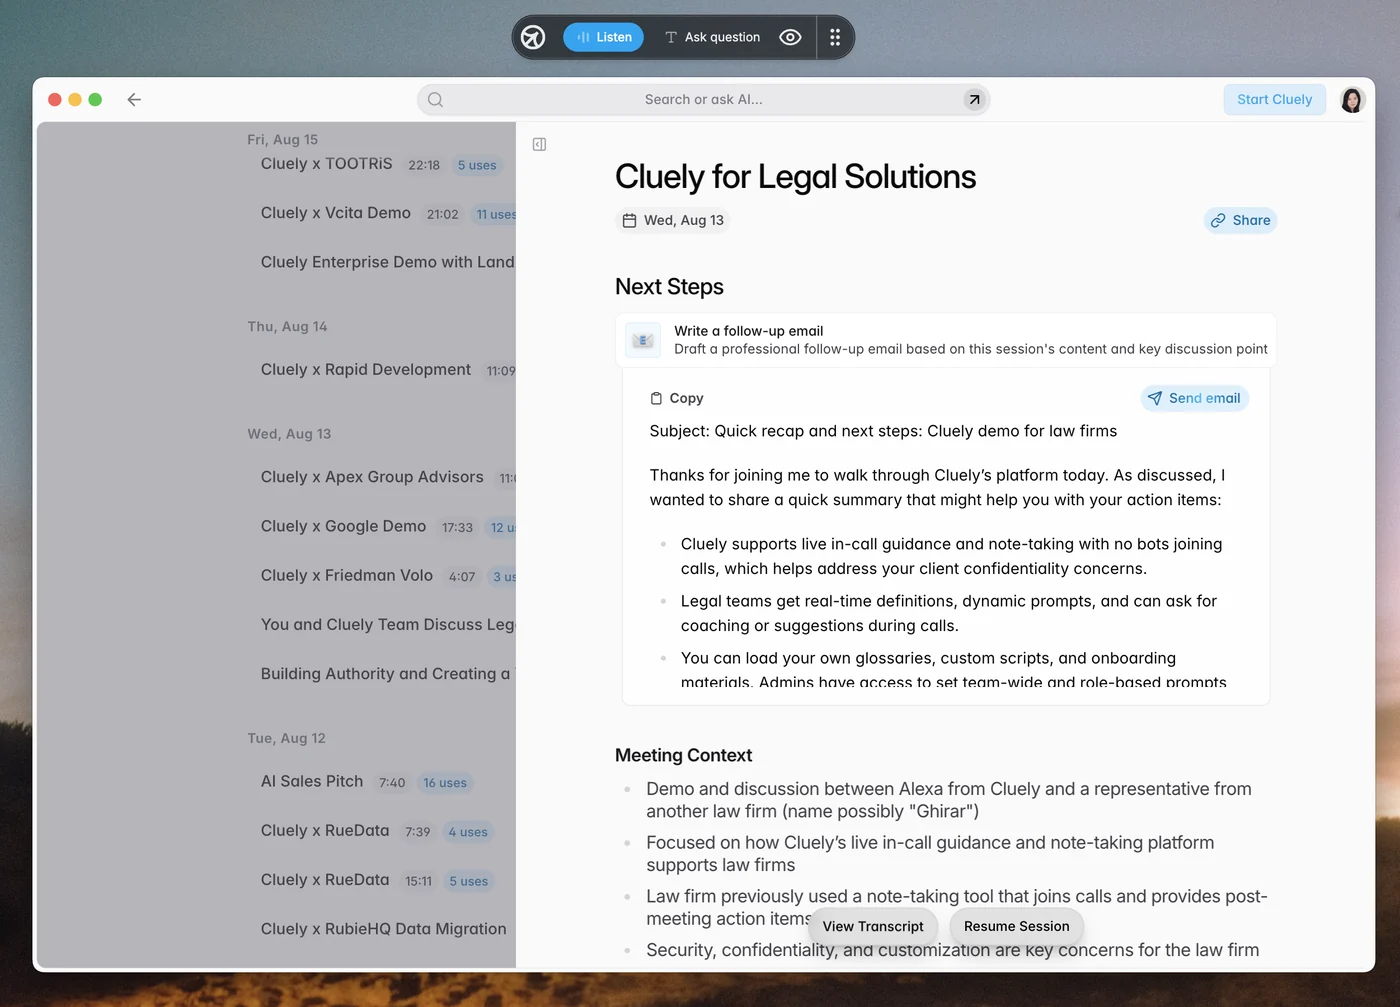This screenshot has height=1007, width=1400.
Task: Collapse the sidebar with the panel icon
Action: [539, 144]
